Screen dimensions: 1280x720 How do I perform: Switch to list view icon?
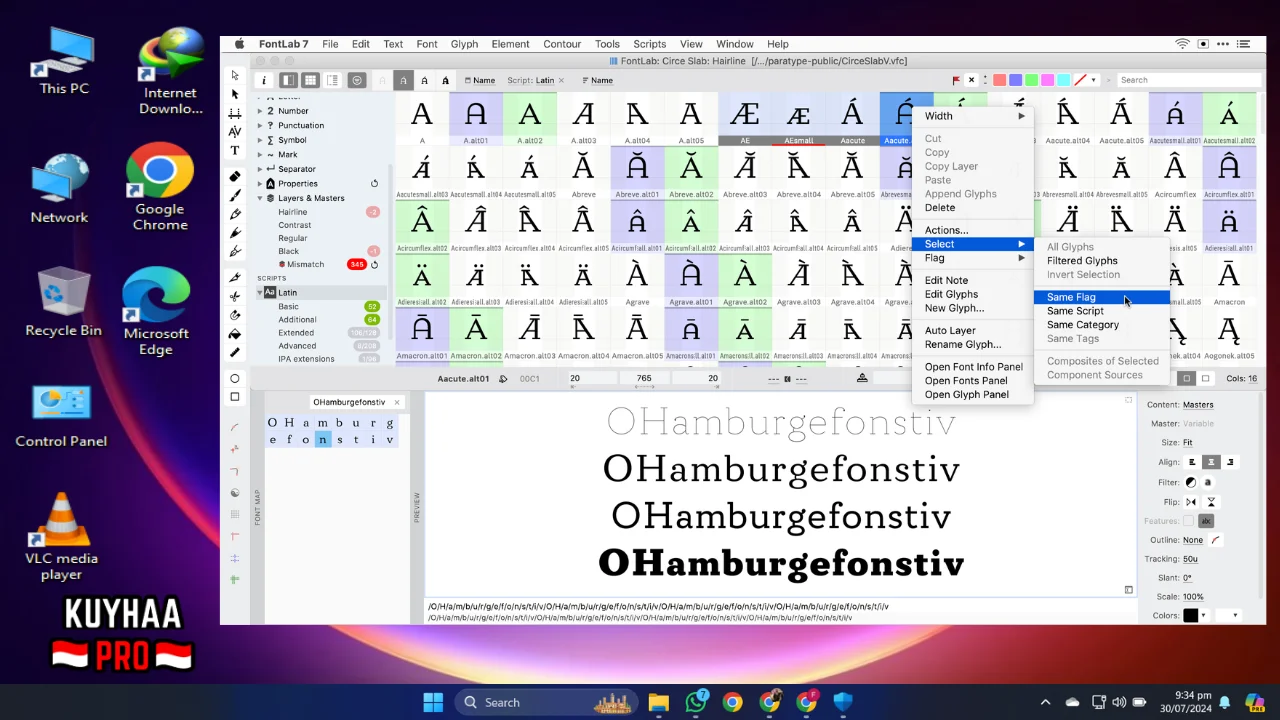[x=332, y=80]
